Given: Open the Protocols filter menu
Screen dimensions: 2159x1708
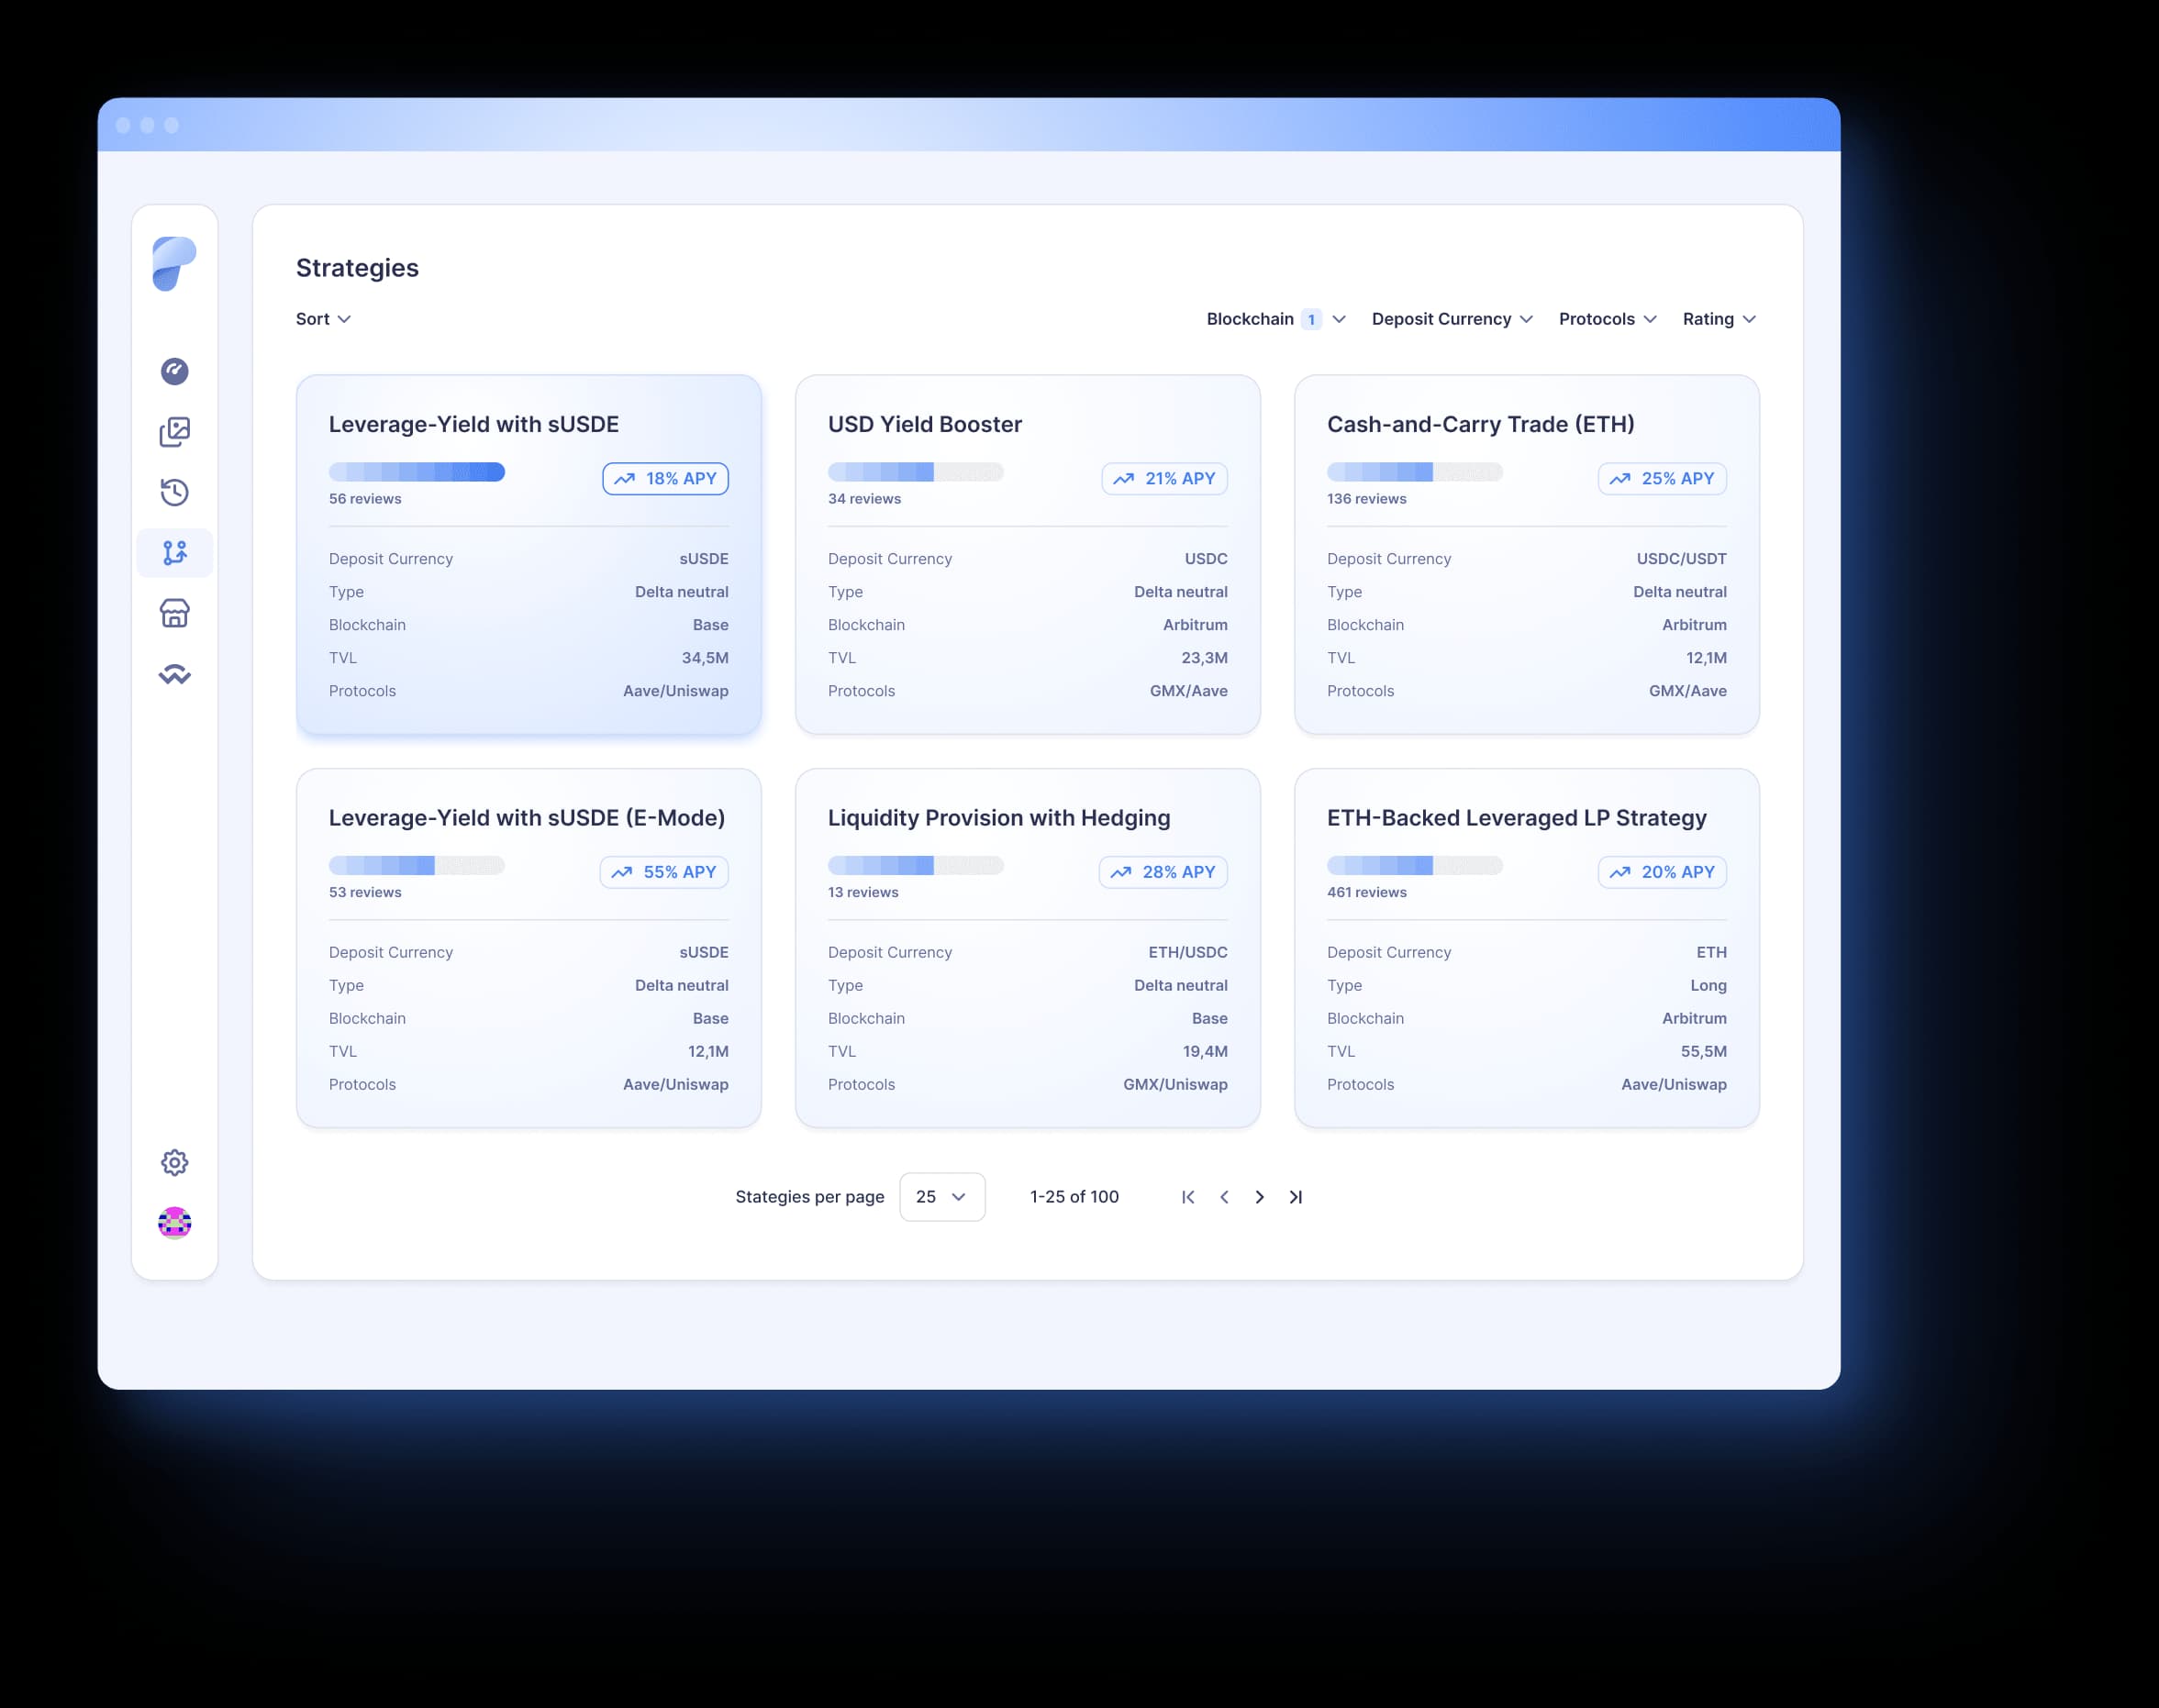Looking at the screenshot, I should point(1606,318).
